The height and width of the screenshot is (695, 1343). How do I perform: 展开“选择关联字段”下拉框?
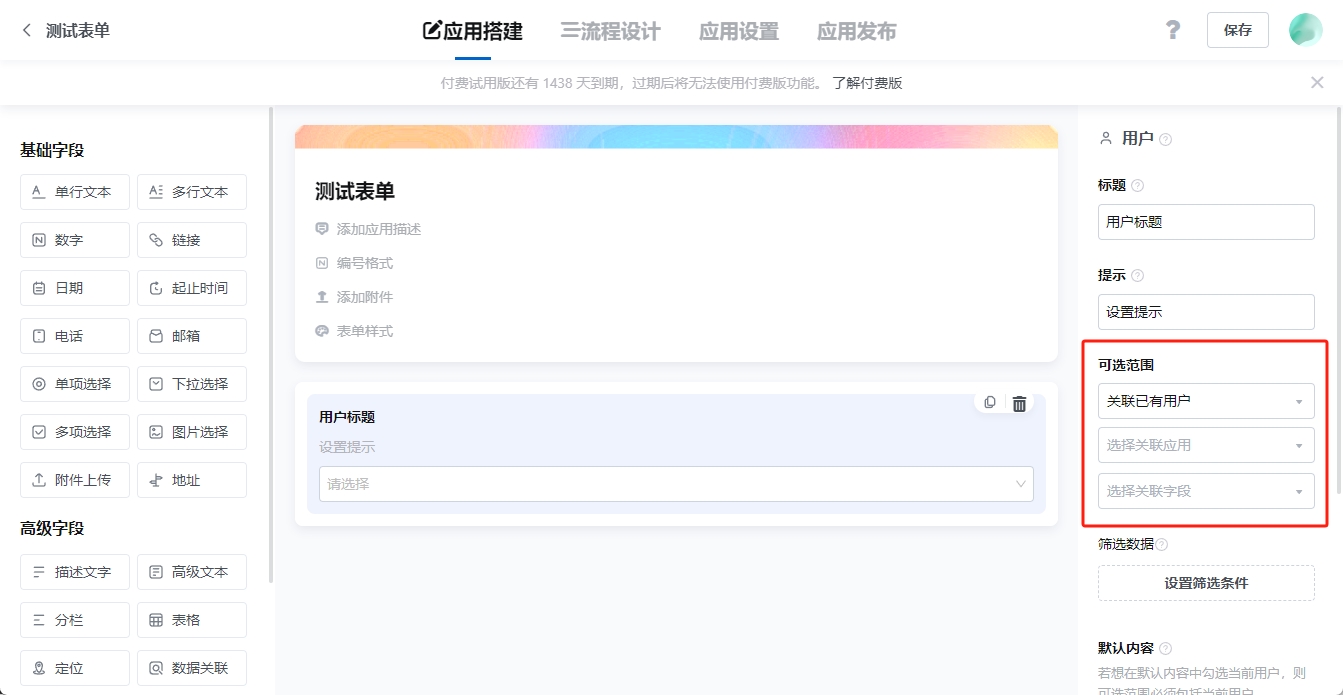[x=1205, y=491]
